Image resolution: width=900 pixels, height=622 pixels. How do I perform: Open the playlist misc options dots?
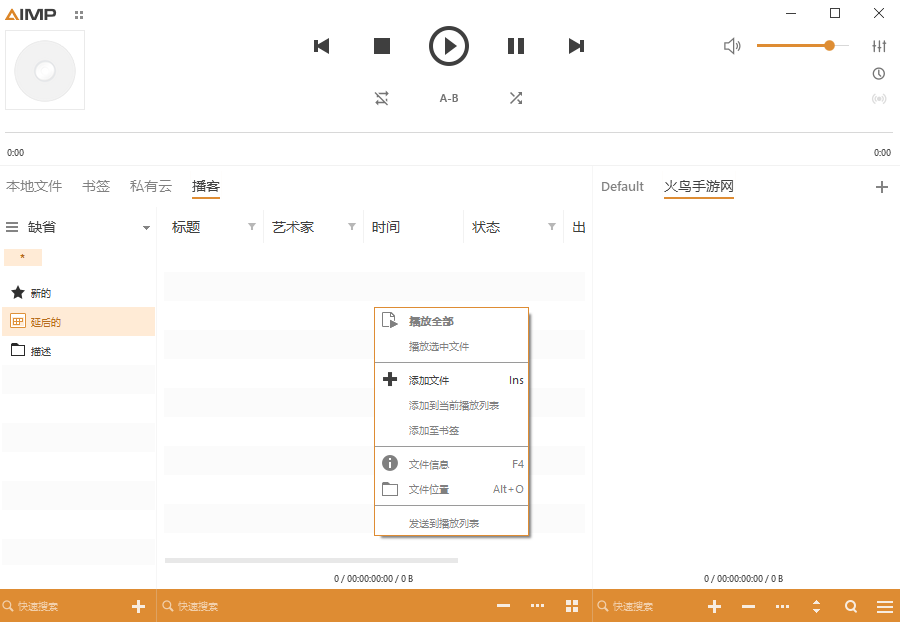(782, 607)
